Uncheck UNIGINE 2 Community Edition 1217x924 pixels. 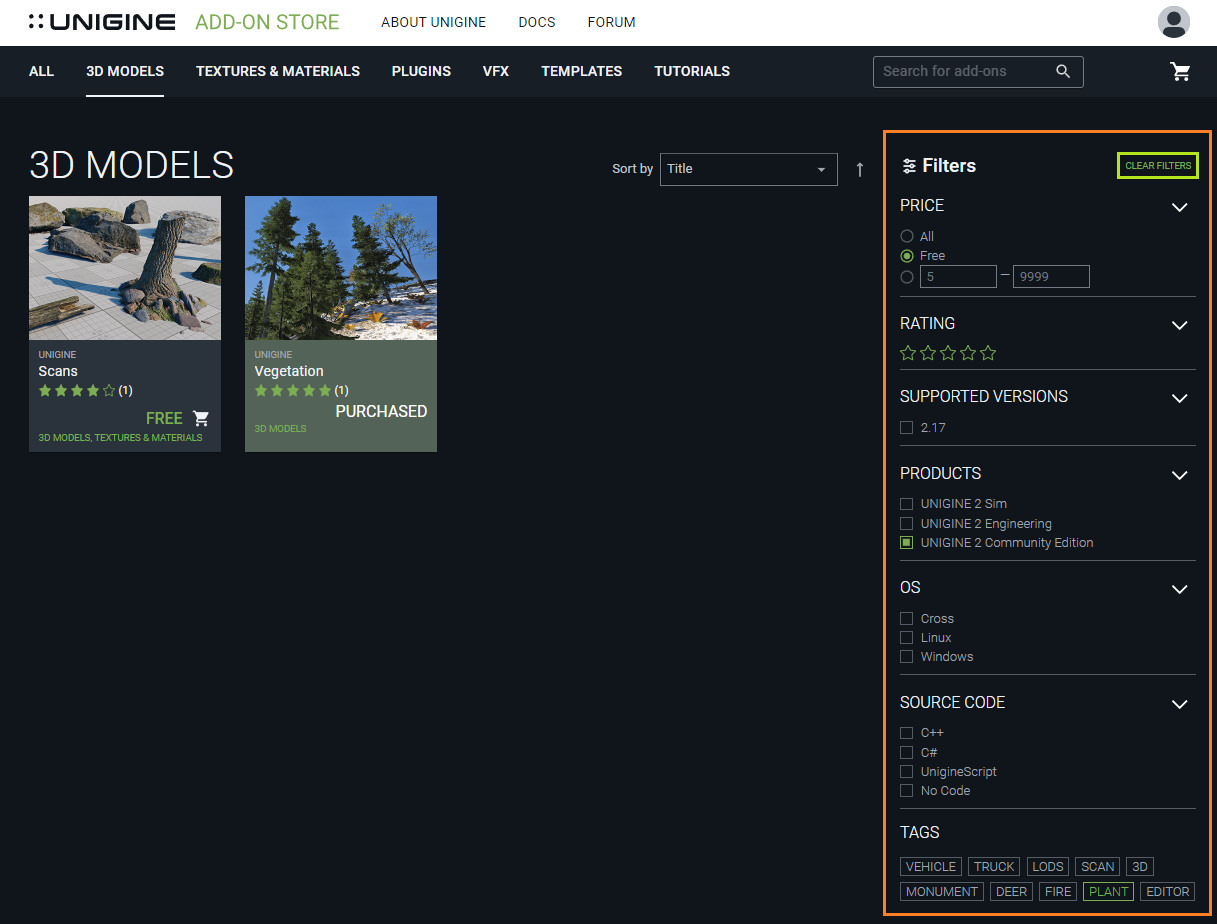pyautogui.click(x=907, y=543)
